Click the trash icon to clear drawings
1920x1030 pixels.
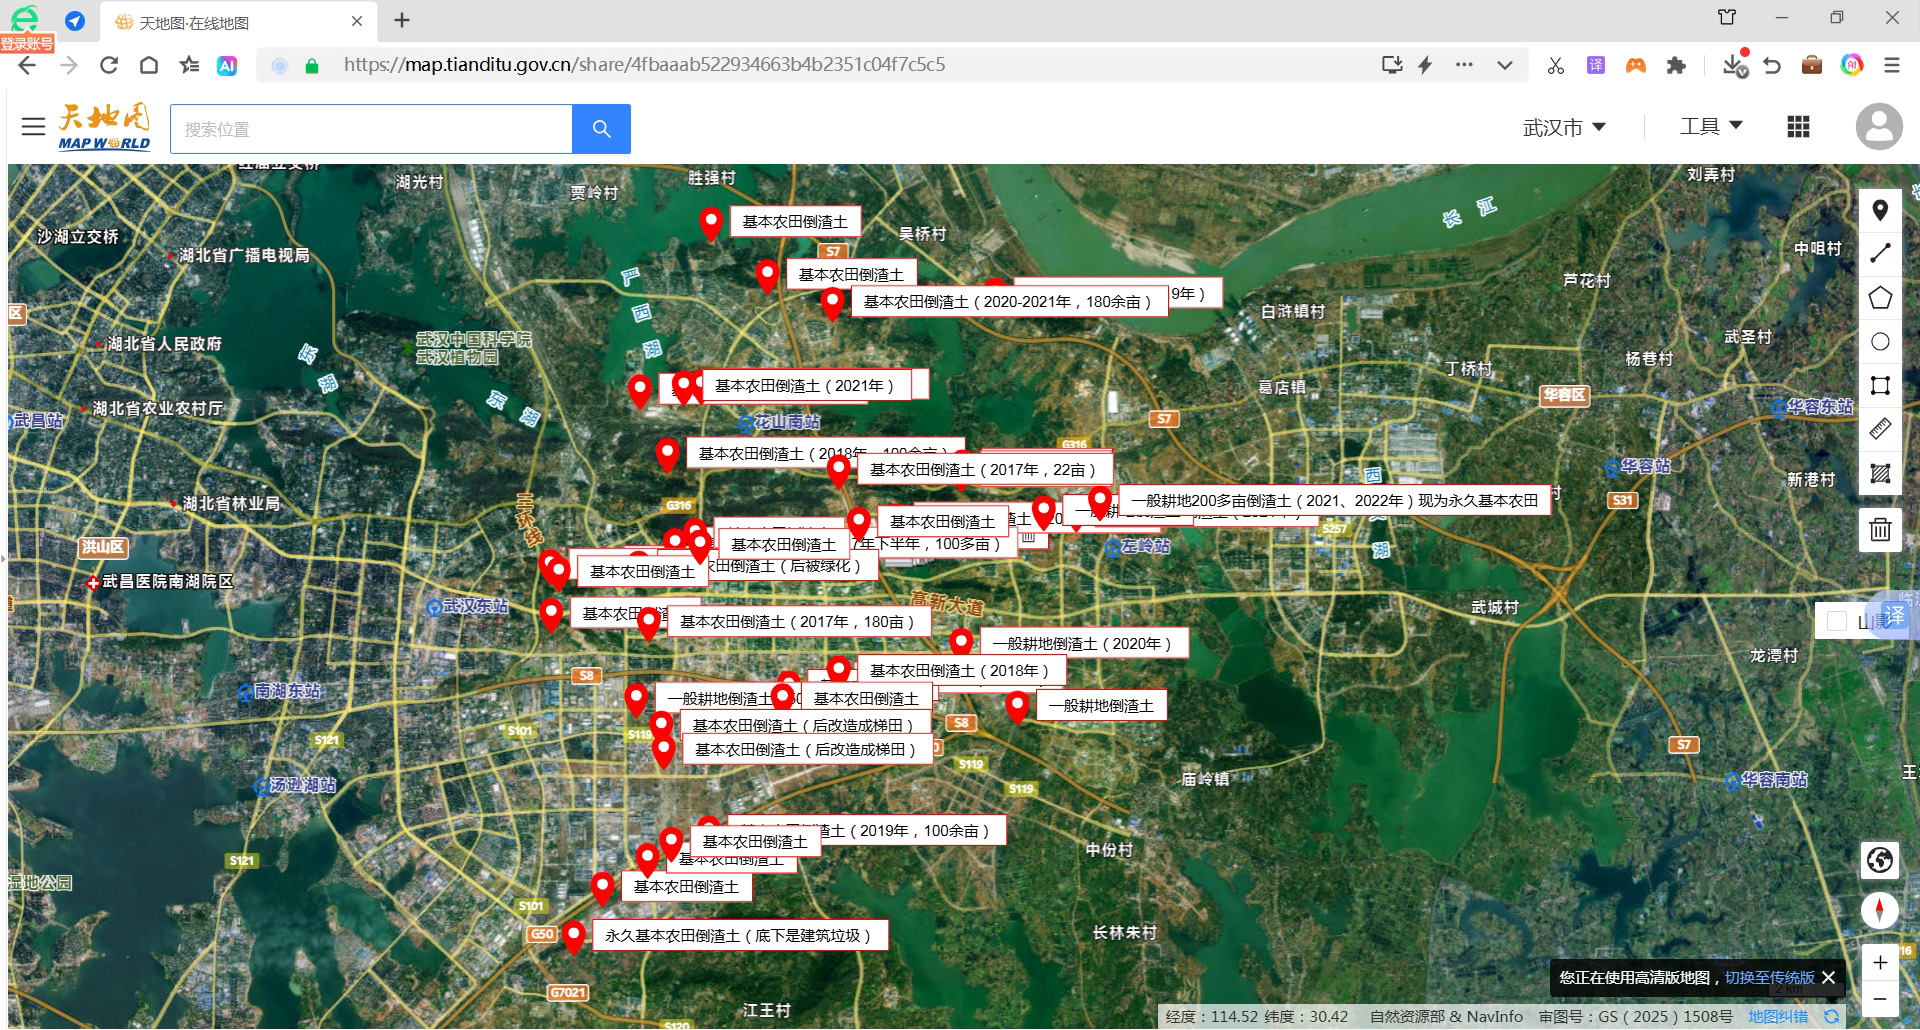(1880, 529)
